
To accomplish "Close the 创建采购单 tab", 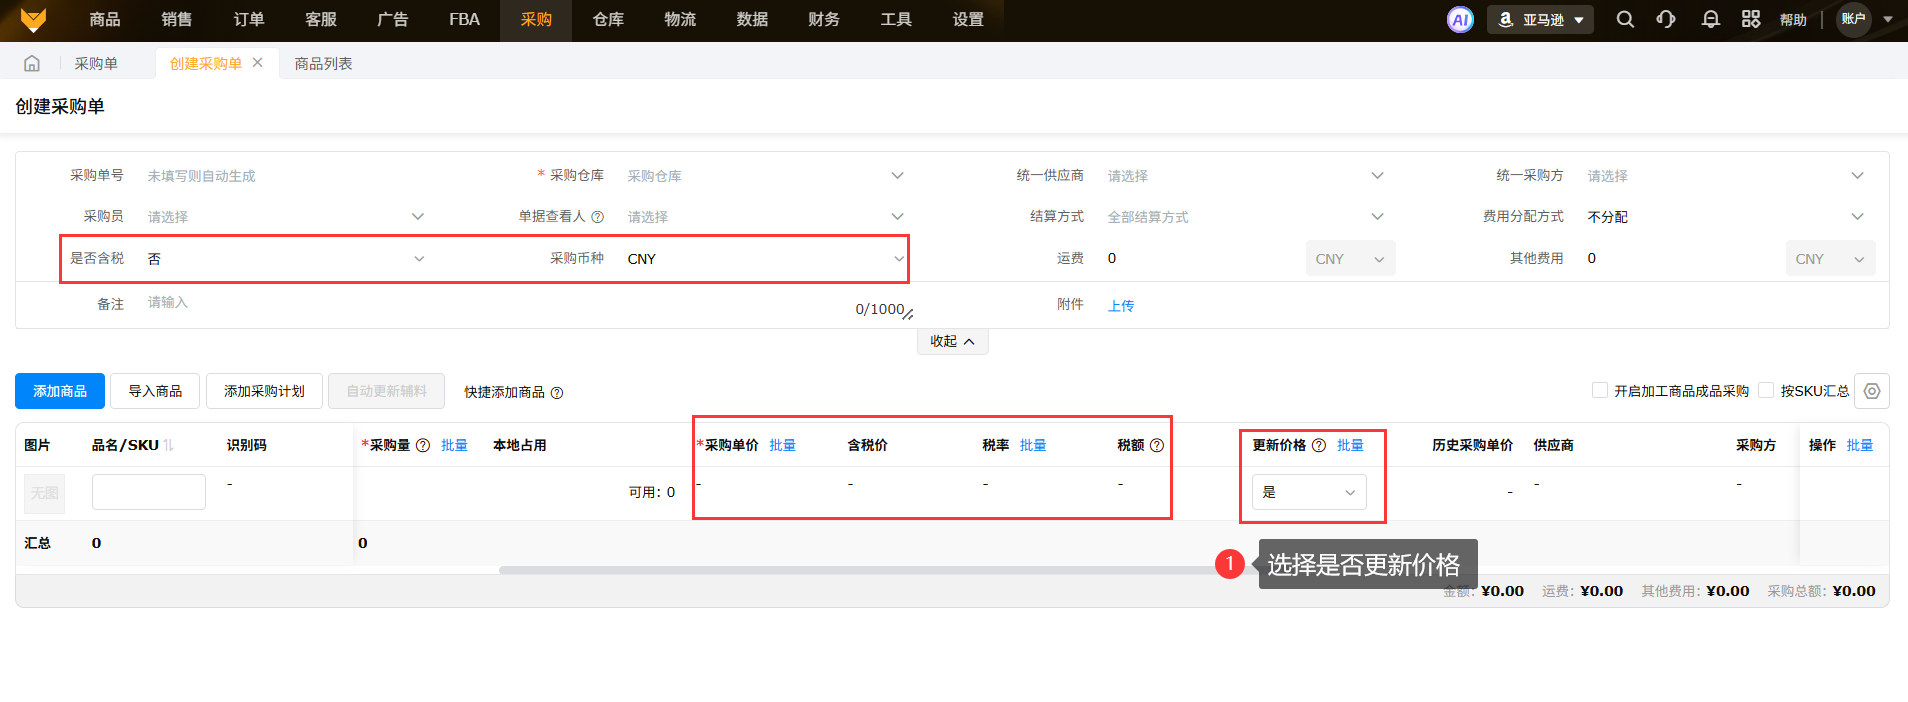I will pos(258,62).
